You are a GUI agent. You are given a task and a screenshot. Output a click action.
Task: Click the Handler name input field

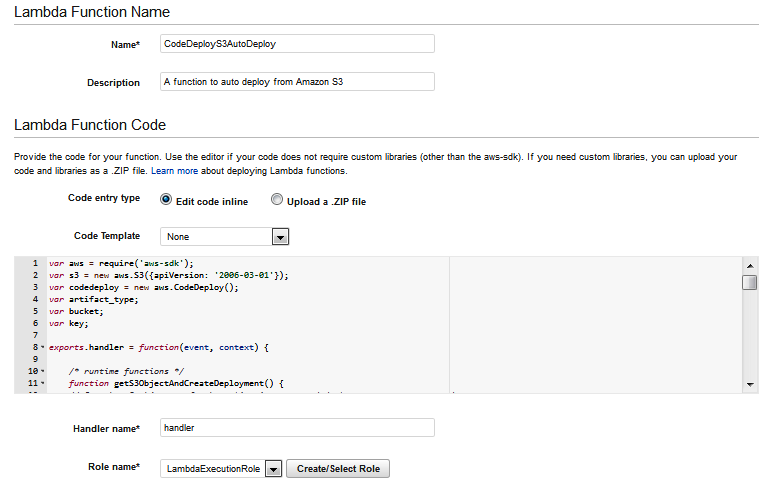[x=297, y=428]
